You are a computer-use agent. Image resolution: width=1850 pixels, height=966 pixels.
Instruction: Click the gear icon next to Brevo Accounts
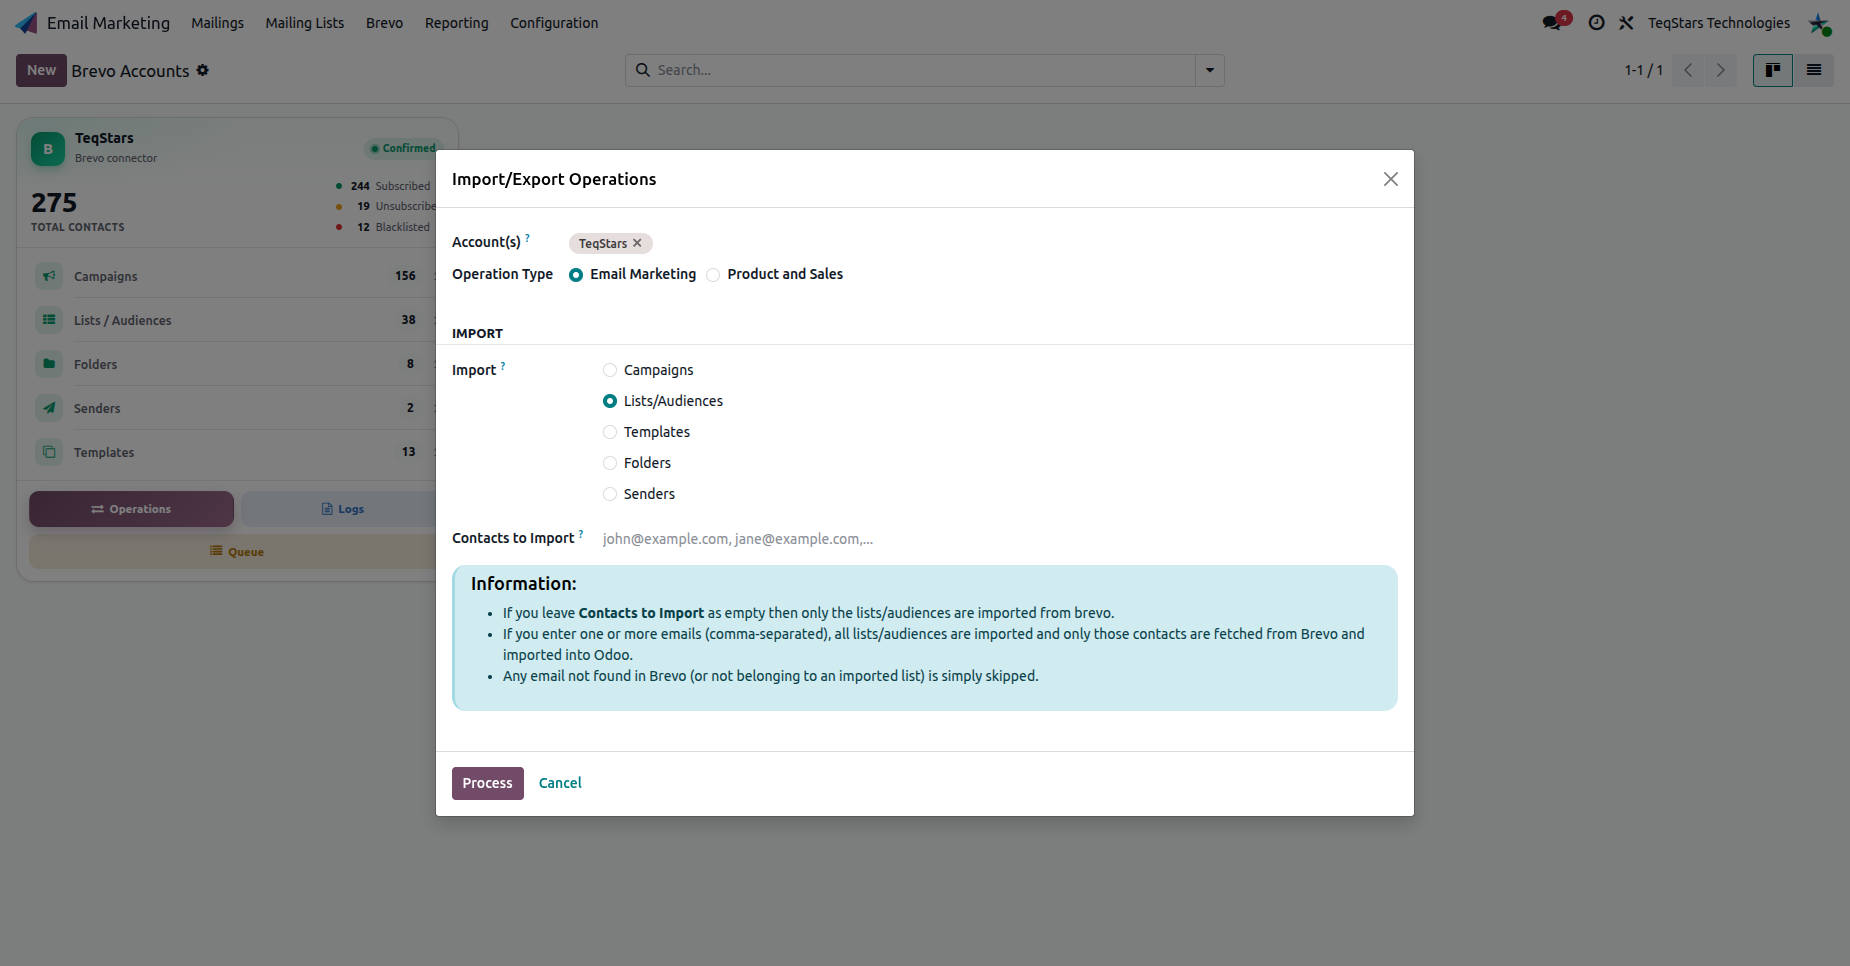click(203, 70)
